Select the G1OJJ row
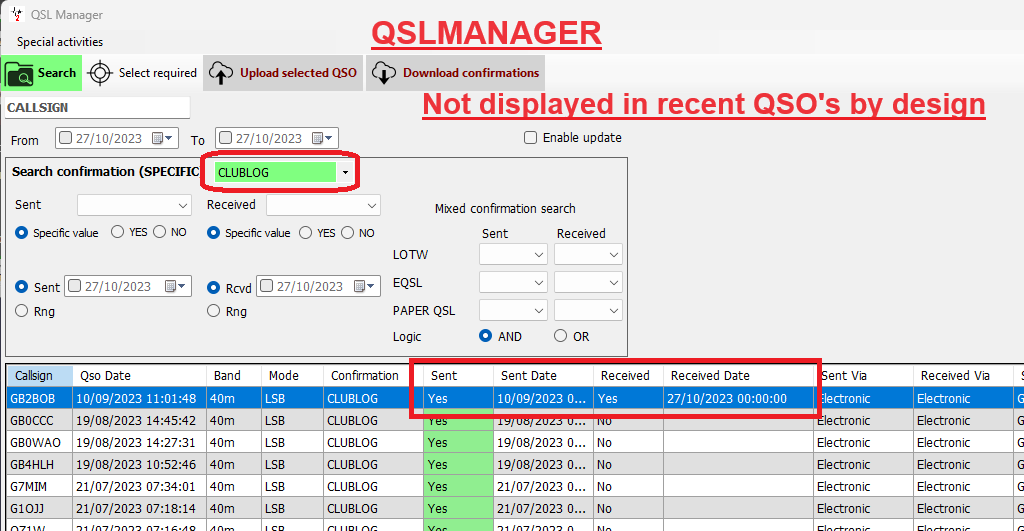This screenshot has width=1024, height=531. [x=515, y=508]
